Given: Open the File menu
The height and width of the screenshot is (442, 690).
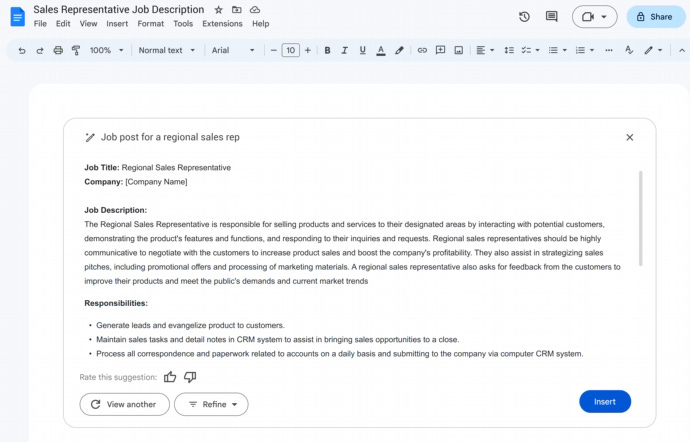Looking at the screenshot, I should pyautogui.click(x=40, y=24).
